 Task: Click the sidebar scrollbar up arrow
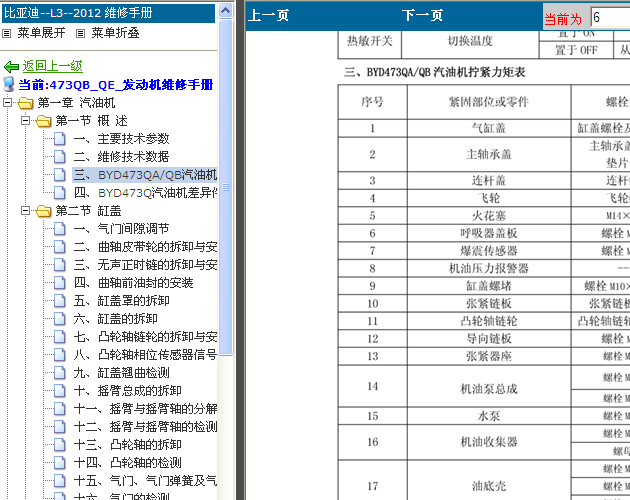click(226, 11)
